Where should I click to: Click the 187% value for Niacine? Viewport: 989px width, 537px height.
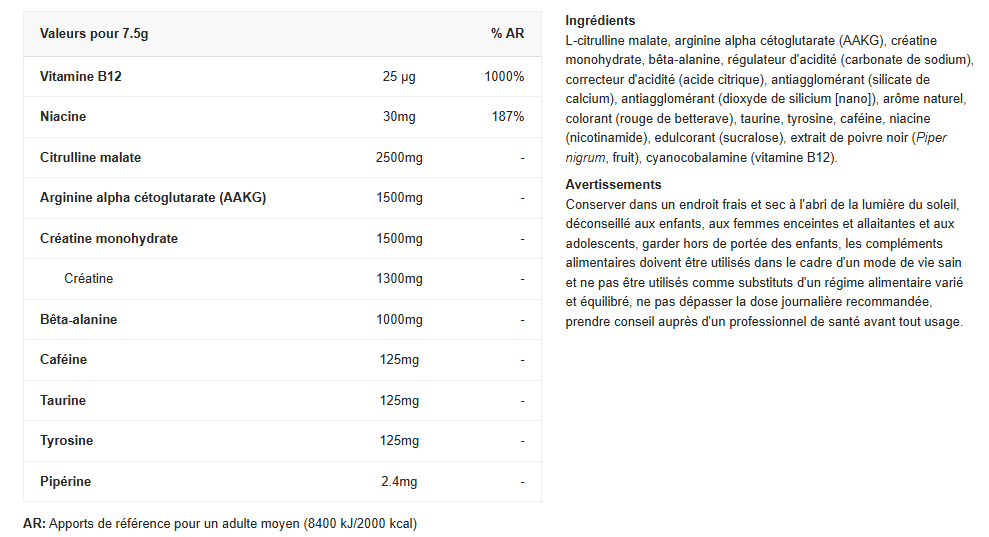click(508, 117)
